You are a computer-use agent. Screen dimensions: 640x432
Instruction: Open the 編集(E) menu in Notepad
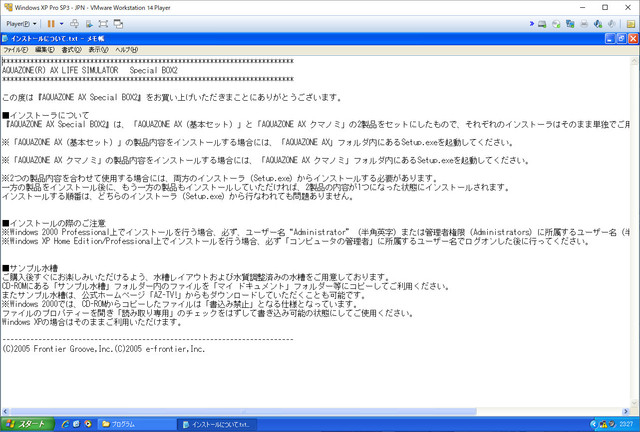point(44,49)
